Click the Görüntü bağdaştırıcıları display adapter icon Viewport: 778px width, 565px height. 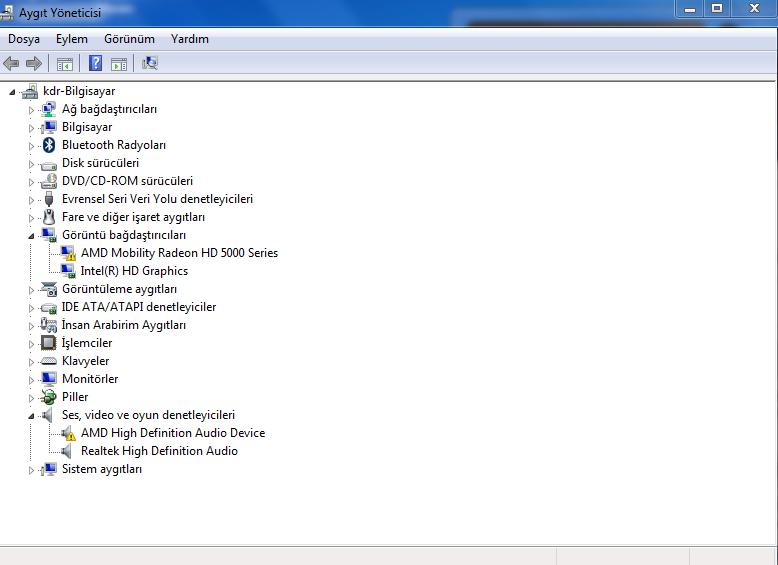[x=49, y=235]
